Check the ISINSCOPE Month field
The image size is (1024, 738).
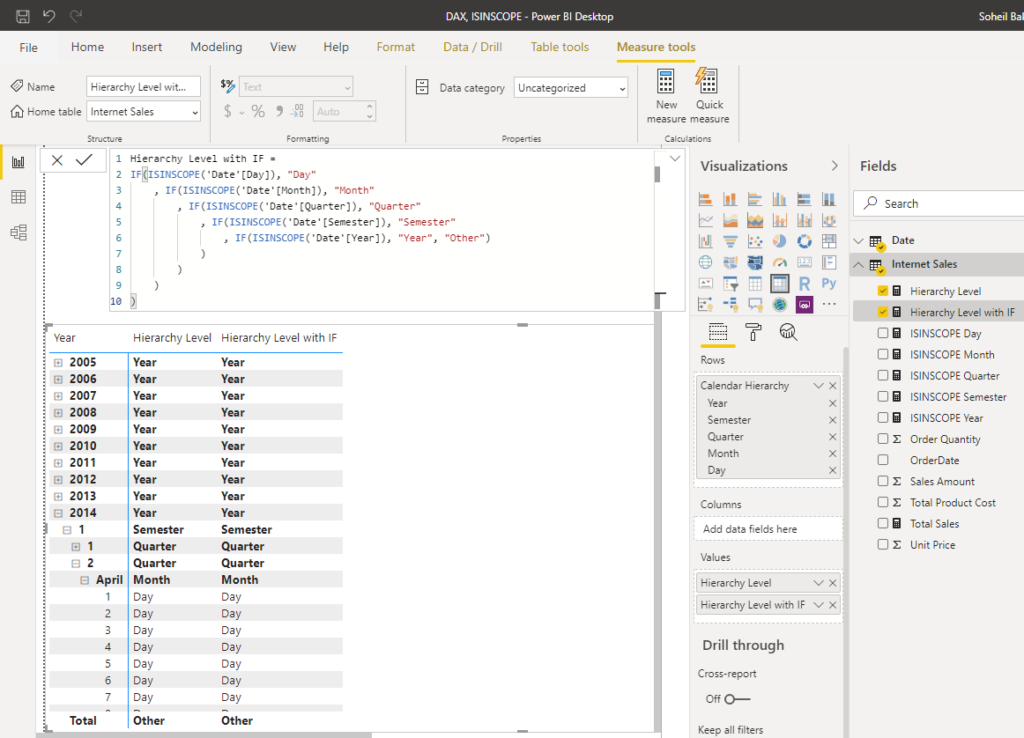tap(883, 354)
